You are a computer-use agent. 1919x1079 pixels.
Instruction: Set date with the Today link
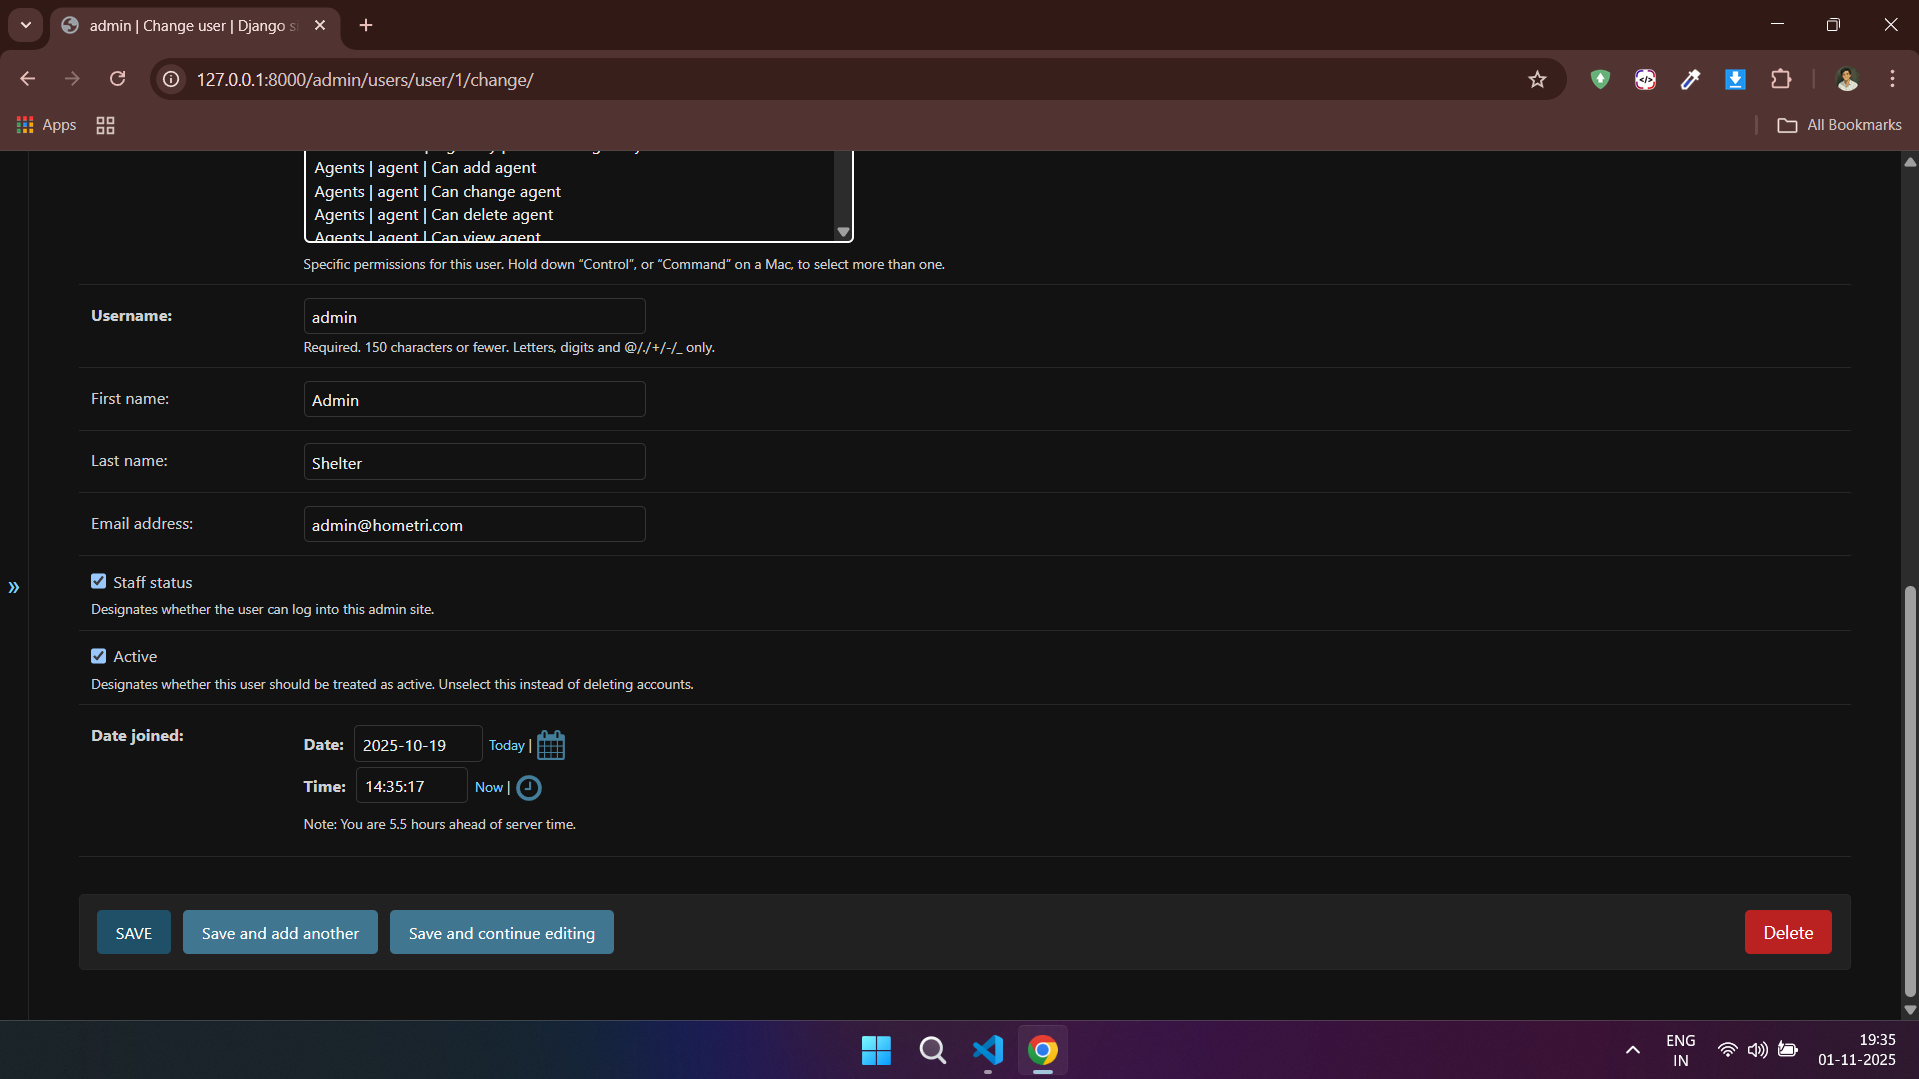pos(507,745)
